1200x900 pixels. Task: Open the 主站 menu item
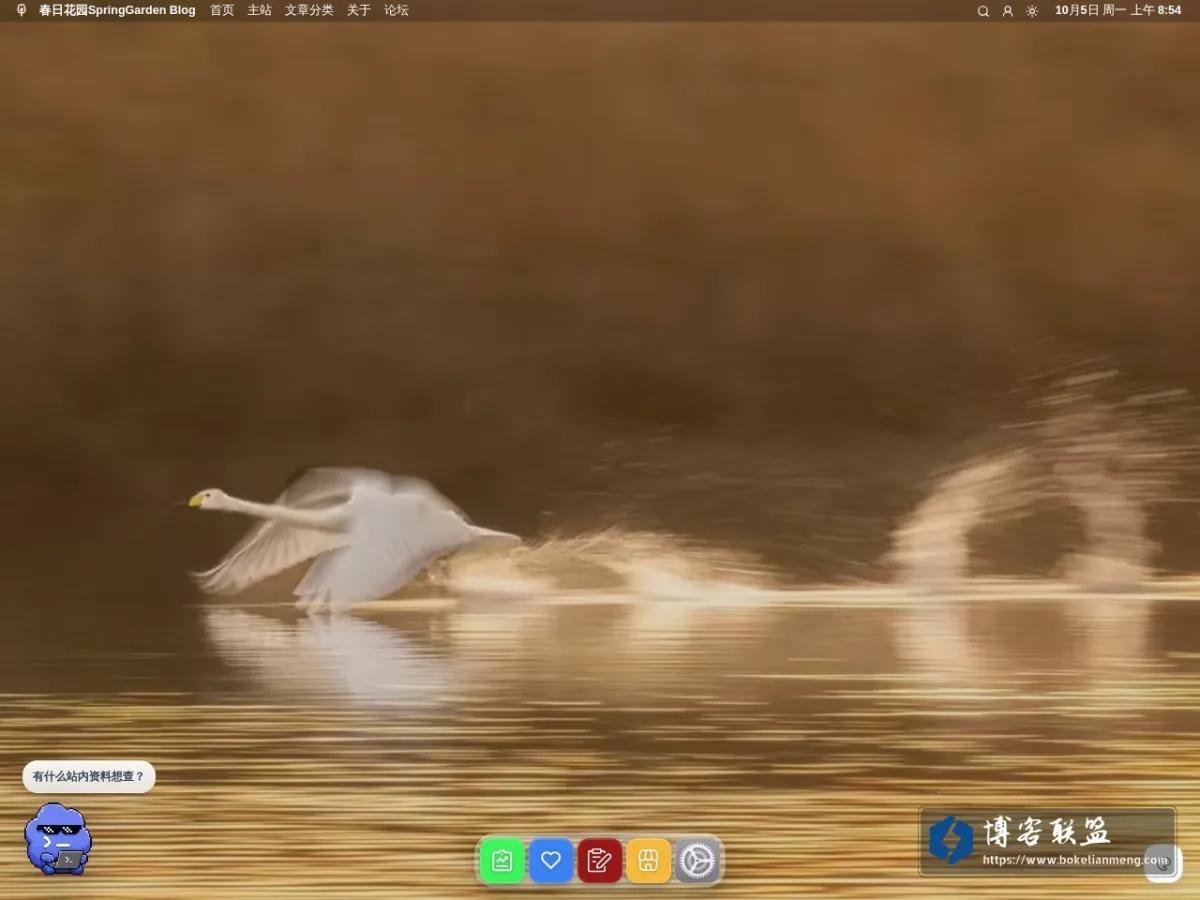tap(259, 10)
